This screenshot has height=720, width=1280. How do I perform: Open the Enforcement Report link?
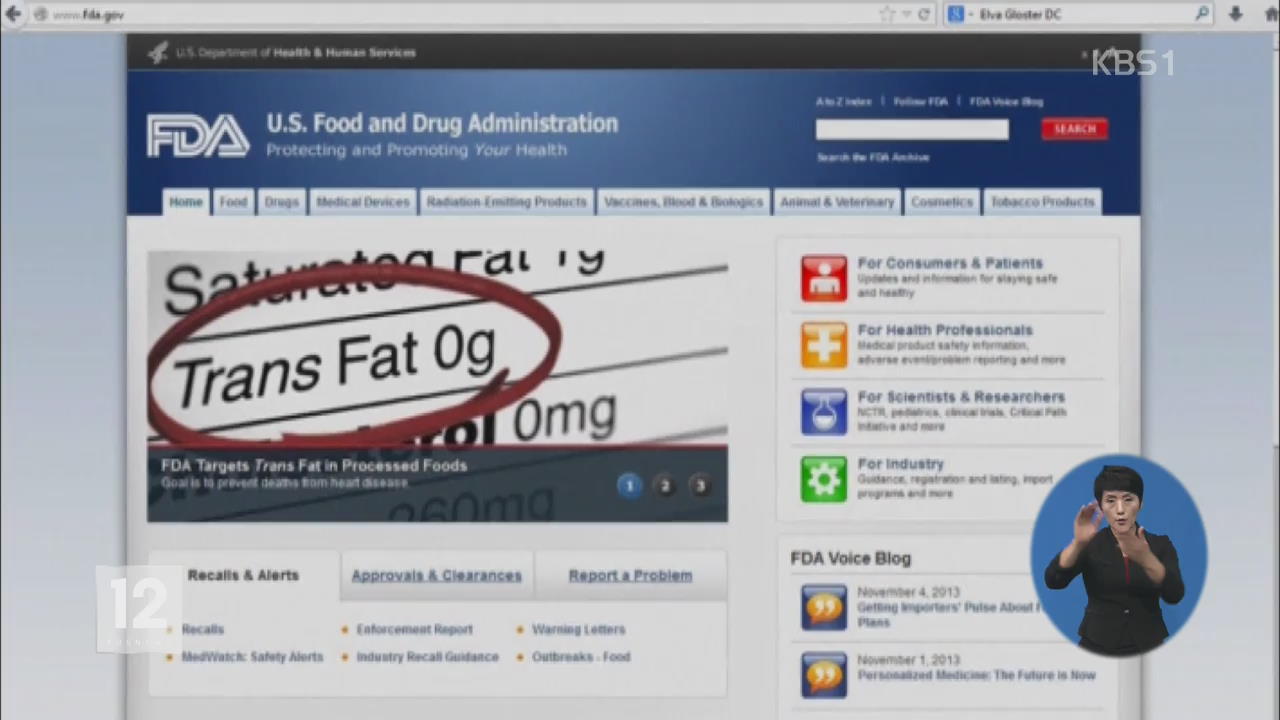(x=414, y=630)
